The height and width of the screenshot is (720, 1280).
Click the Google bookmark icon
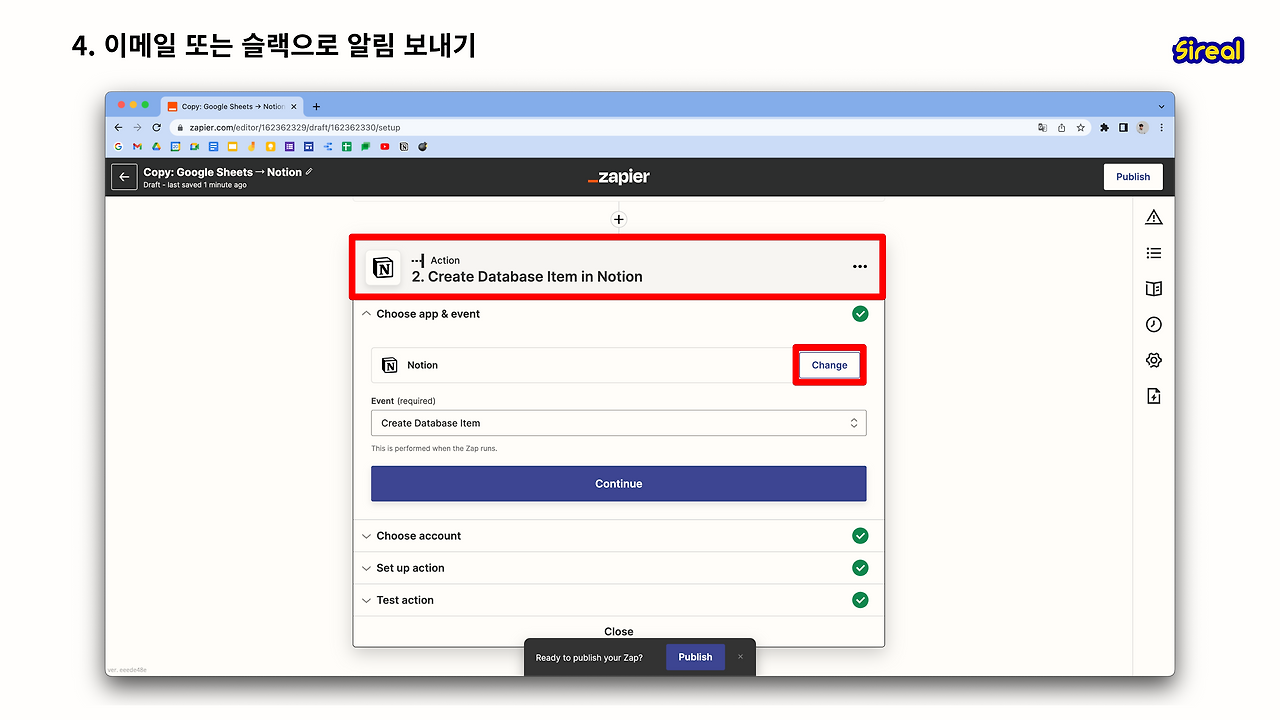click(x=119, y=147)
